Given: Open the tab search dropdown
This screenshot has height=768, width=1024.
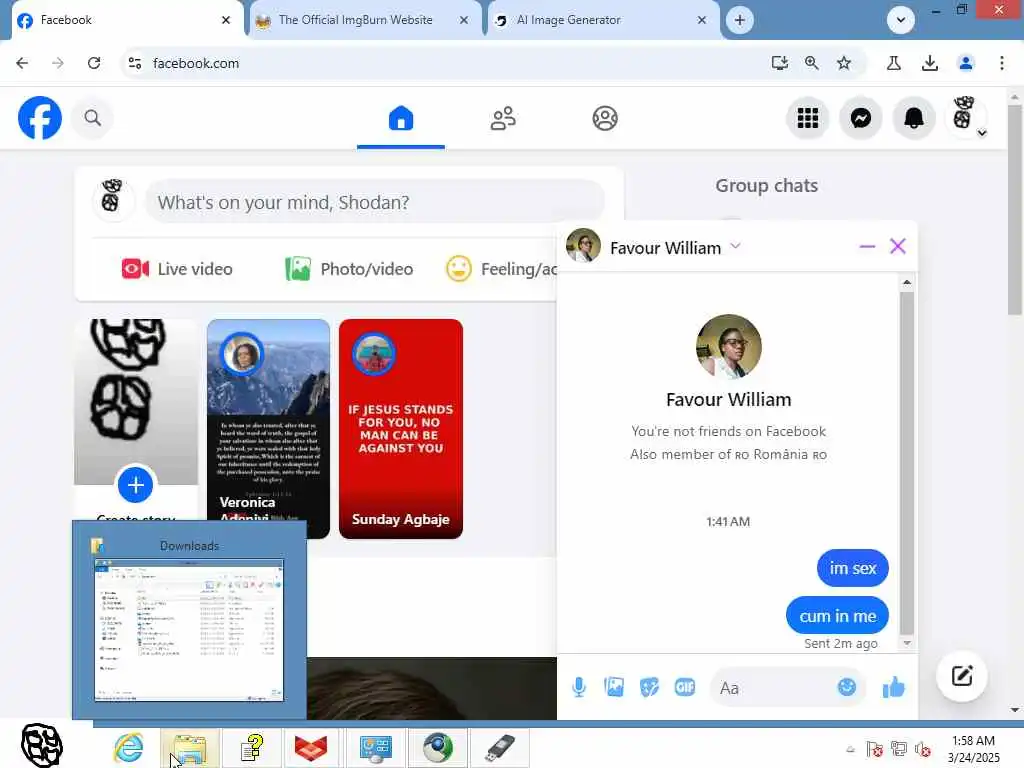Looking at the screenshot, I should coord(901,20).
